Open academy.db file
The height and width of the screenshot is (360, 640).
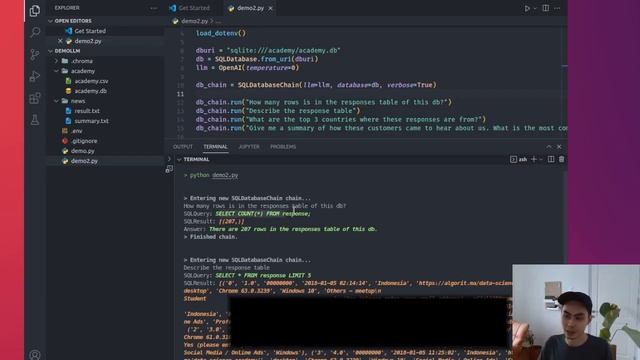pyautogui.click(x=90, y=91)
